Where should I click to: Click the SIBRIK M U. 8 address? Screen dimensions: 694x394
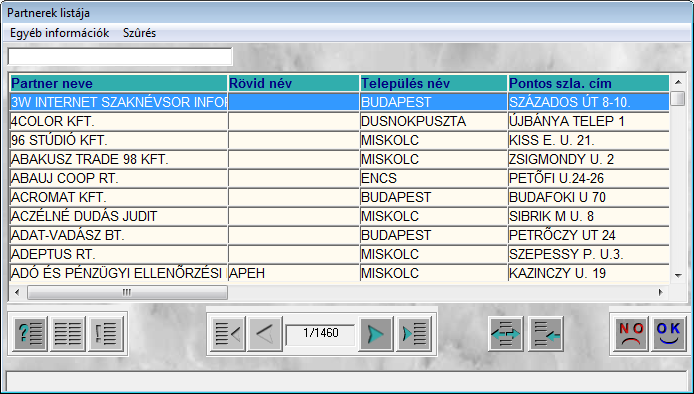point(589,216)
